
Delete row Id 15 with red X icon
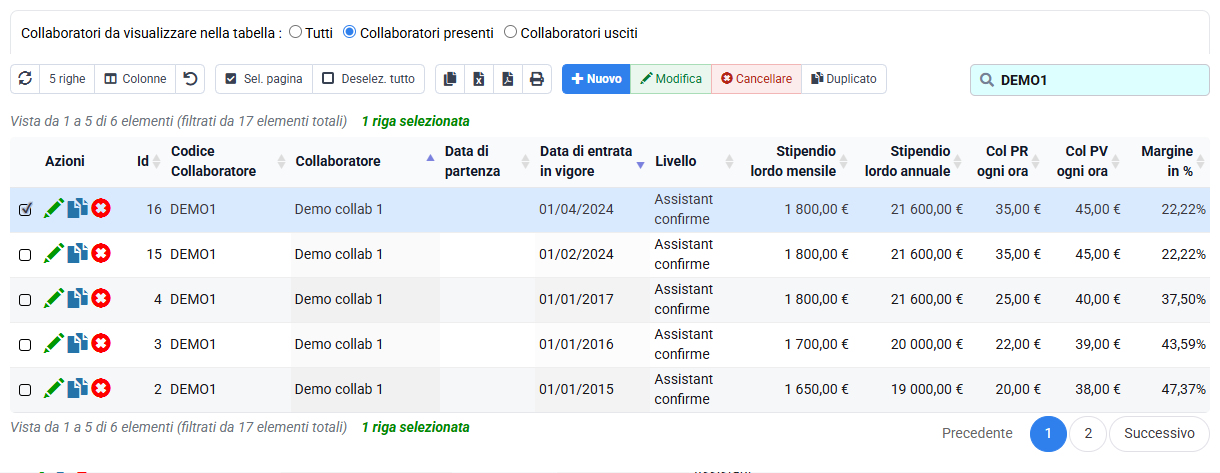pyautogui.click(x=101, y=253)
